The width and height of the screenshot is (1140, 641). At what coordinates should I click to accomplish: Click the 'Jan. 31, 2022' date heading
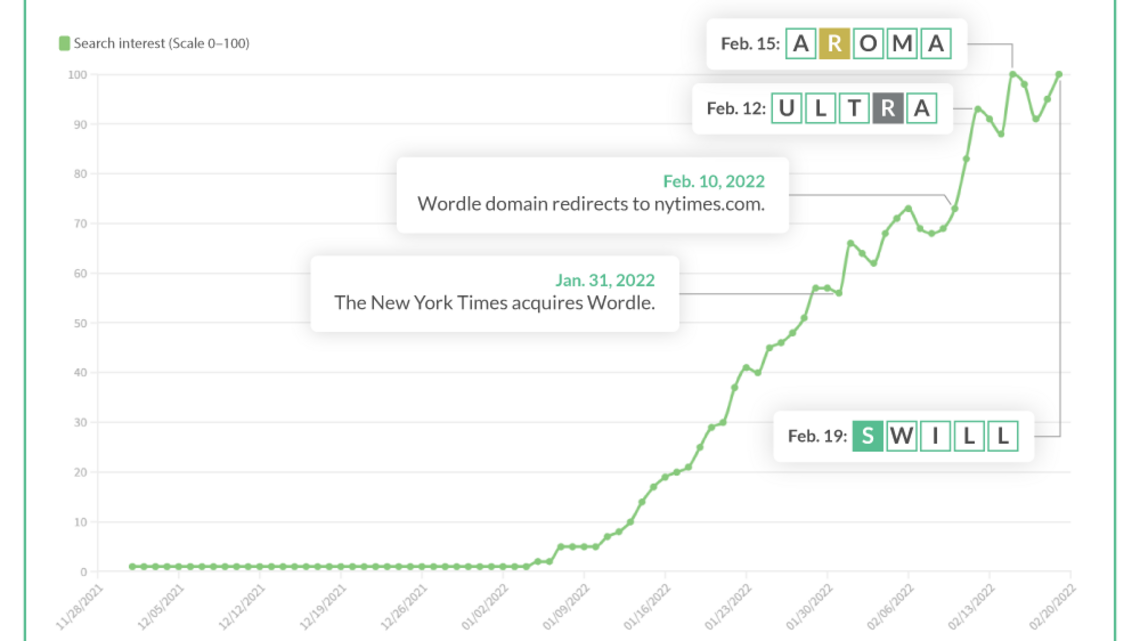click(605, 280)
